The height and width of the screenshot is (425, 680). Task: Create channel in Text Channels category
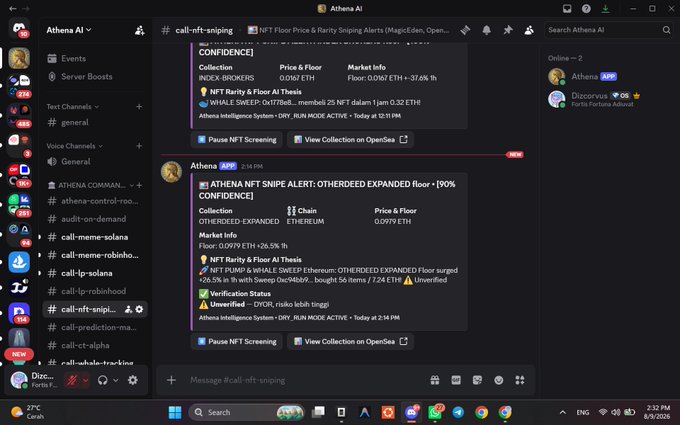pyautogui.click(x=139, y=107)
